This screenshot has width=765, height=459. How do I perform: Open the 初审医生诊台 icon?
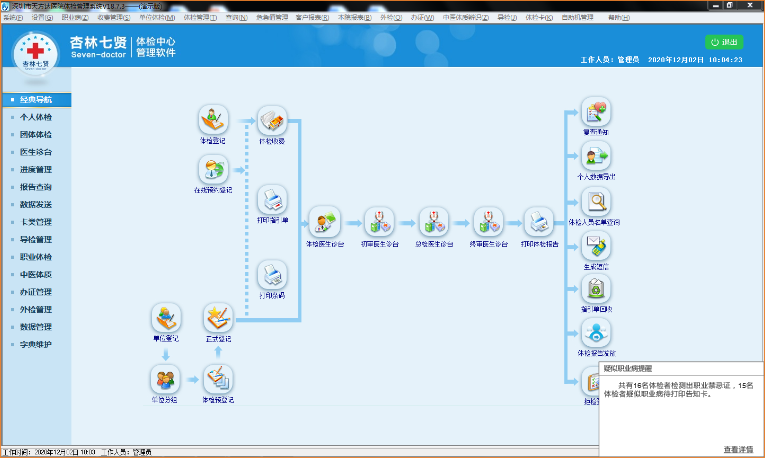380,222
